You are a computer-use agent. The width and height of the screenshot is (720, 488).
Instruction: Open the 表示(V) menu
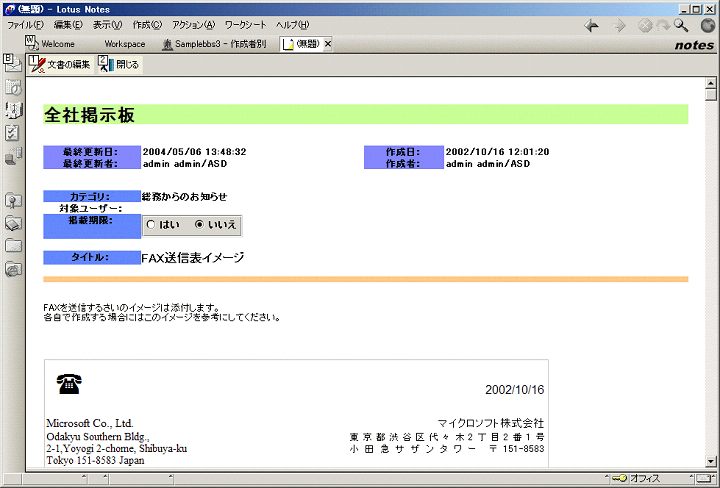coord(107,25)
